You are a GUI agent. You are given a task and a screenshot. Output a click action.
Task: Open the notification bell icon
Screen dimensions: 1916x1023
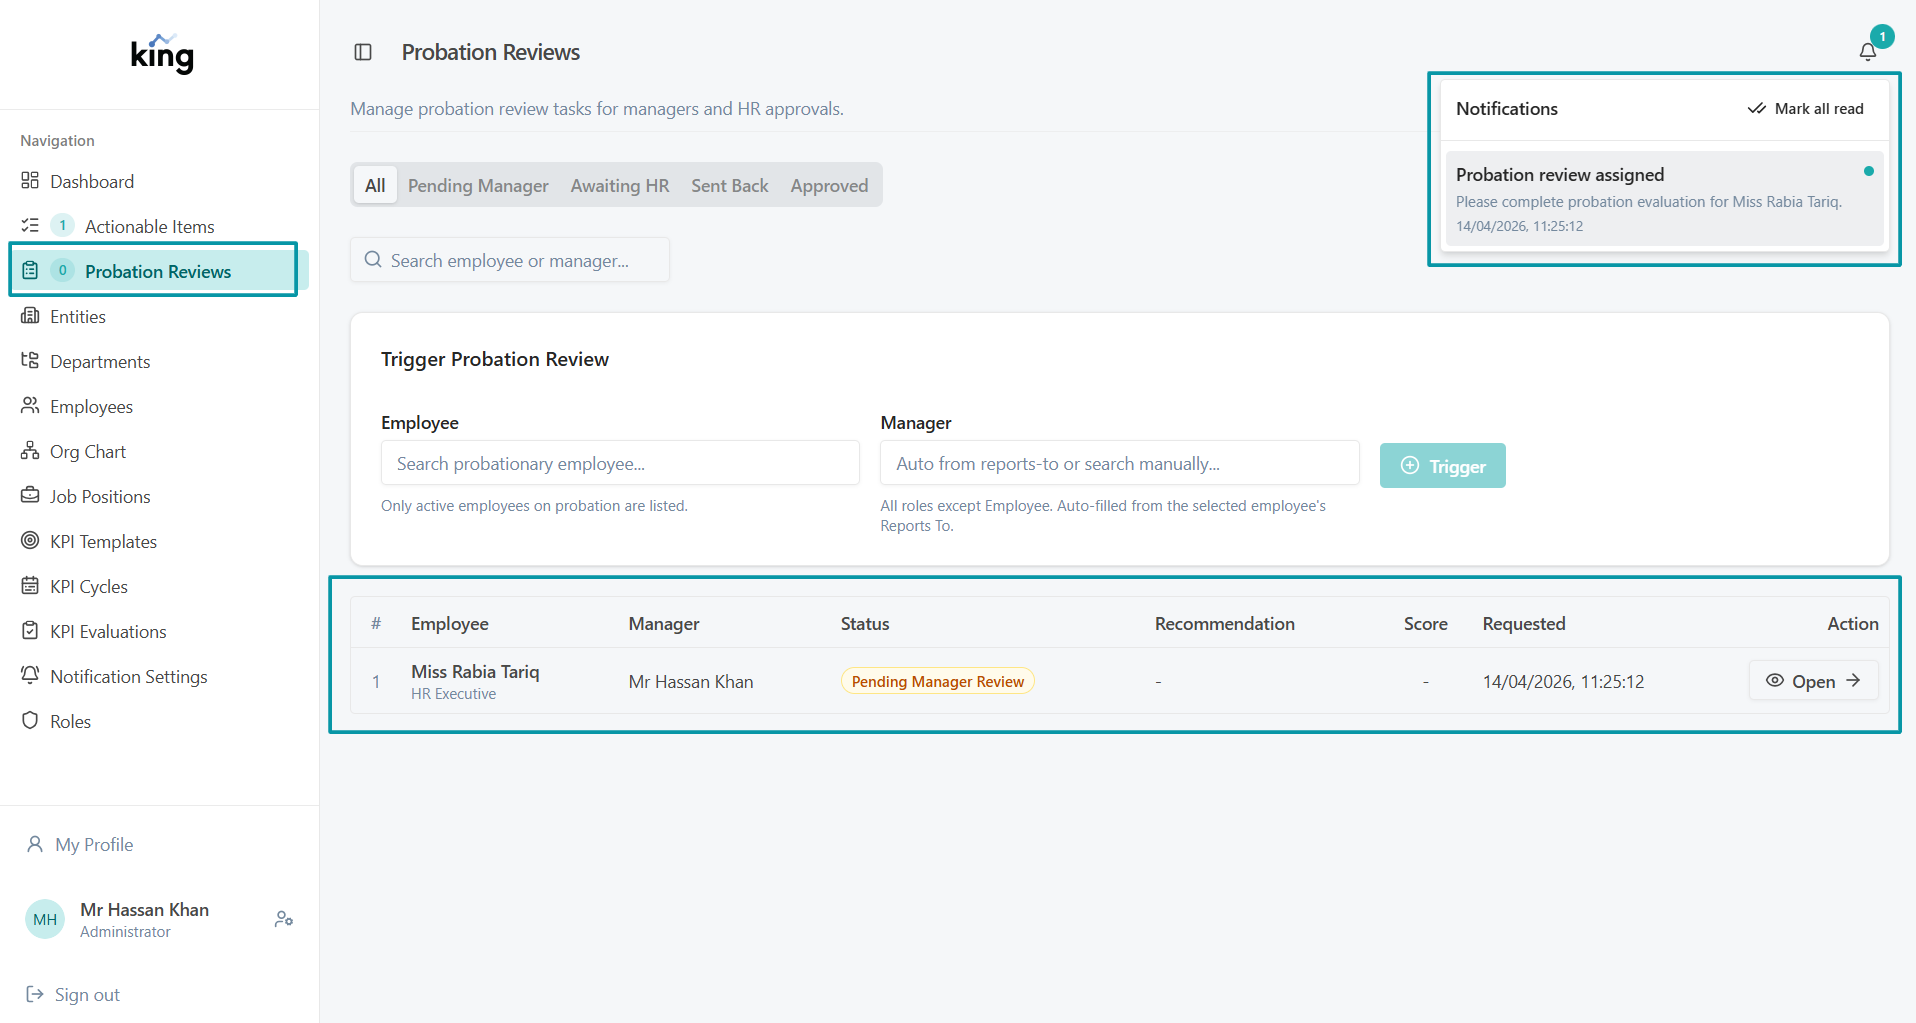(1867, 52)
